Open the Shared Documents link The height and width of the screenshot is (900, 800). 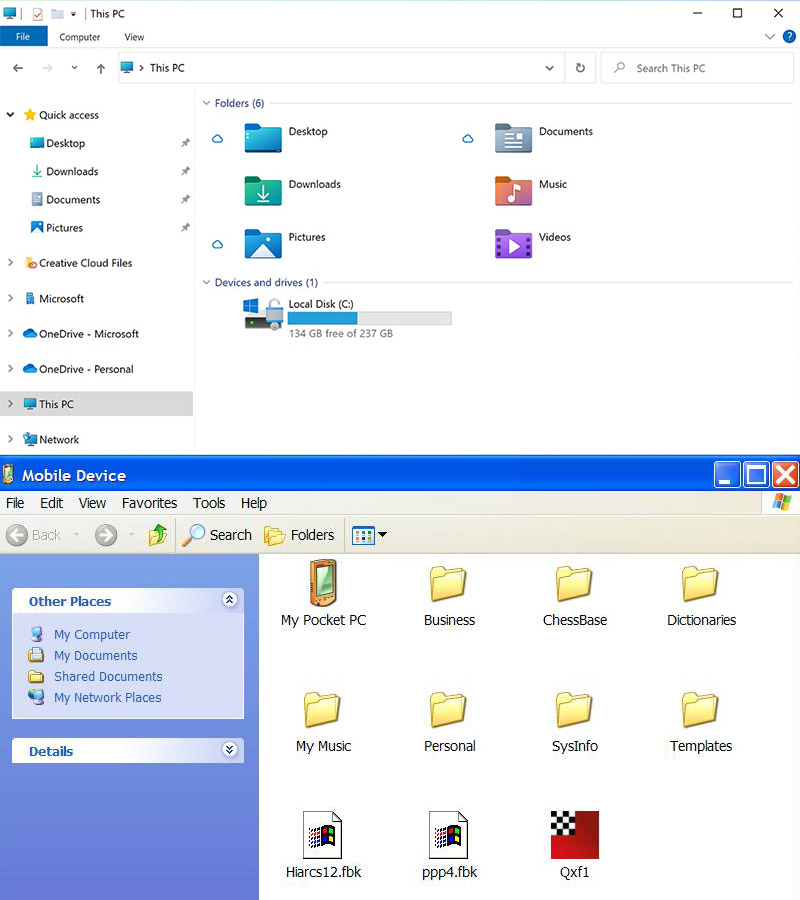pos(108,677)
